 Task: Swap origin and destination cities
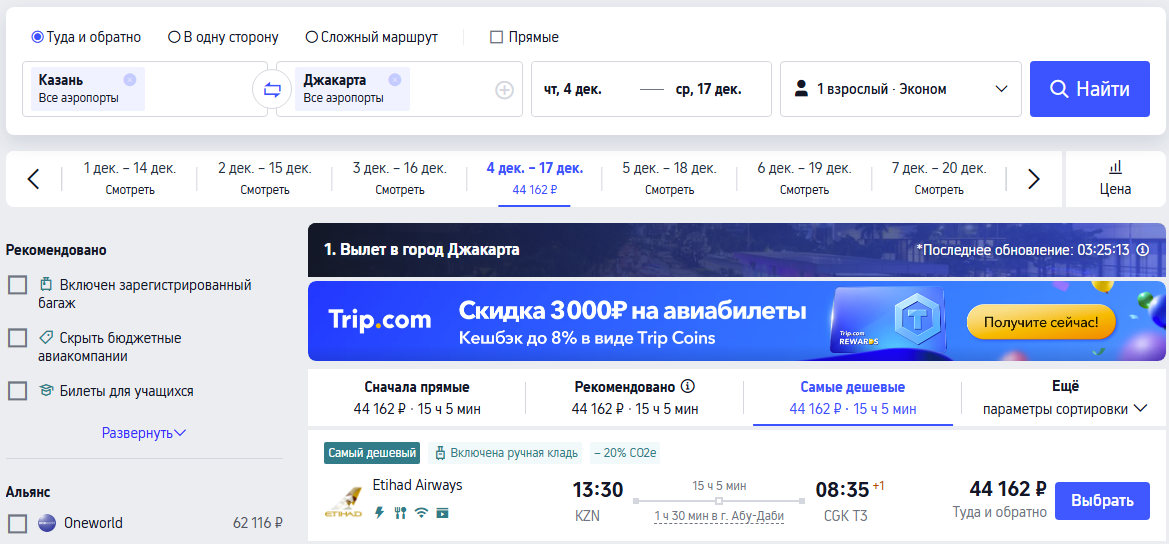(x=272, y=89)
